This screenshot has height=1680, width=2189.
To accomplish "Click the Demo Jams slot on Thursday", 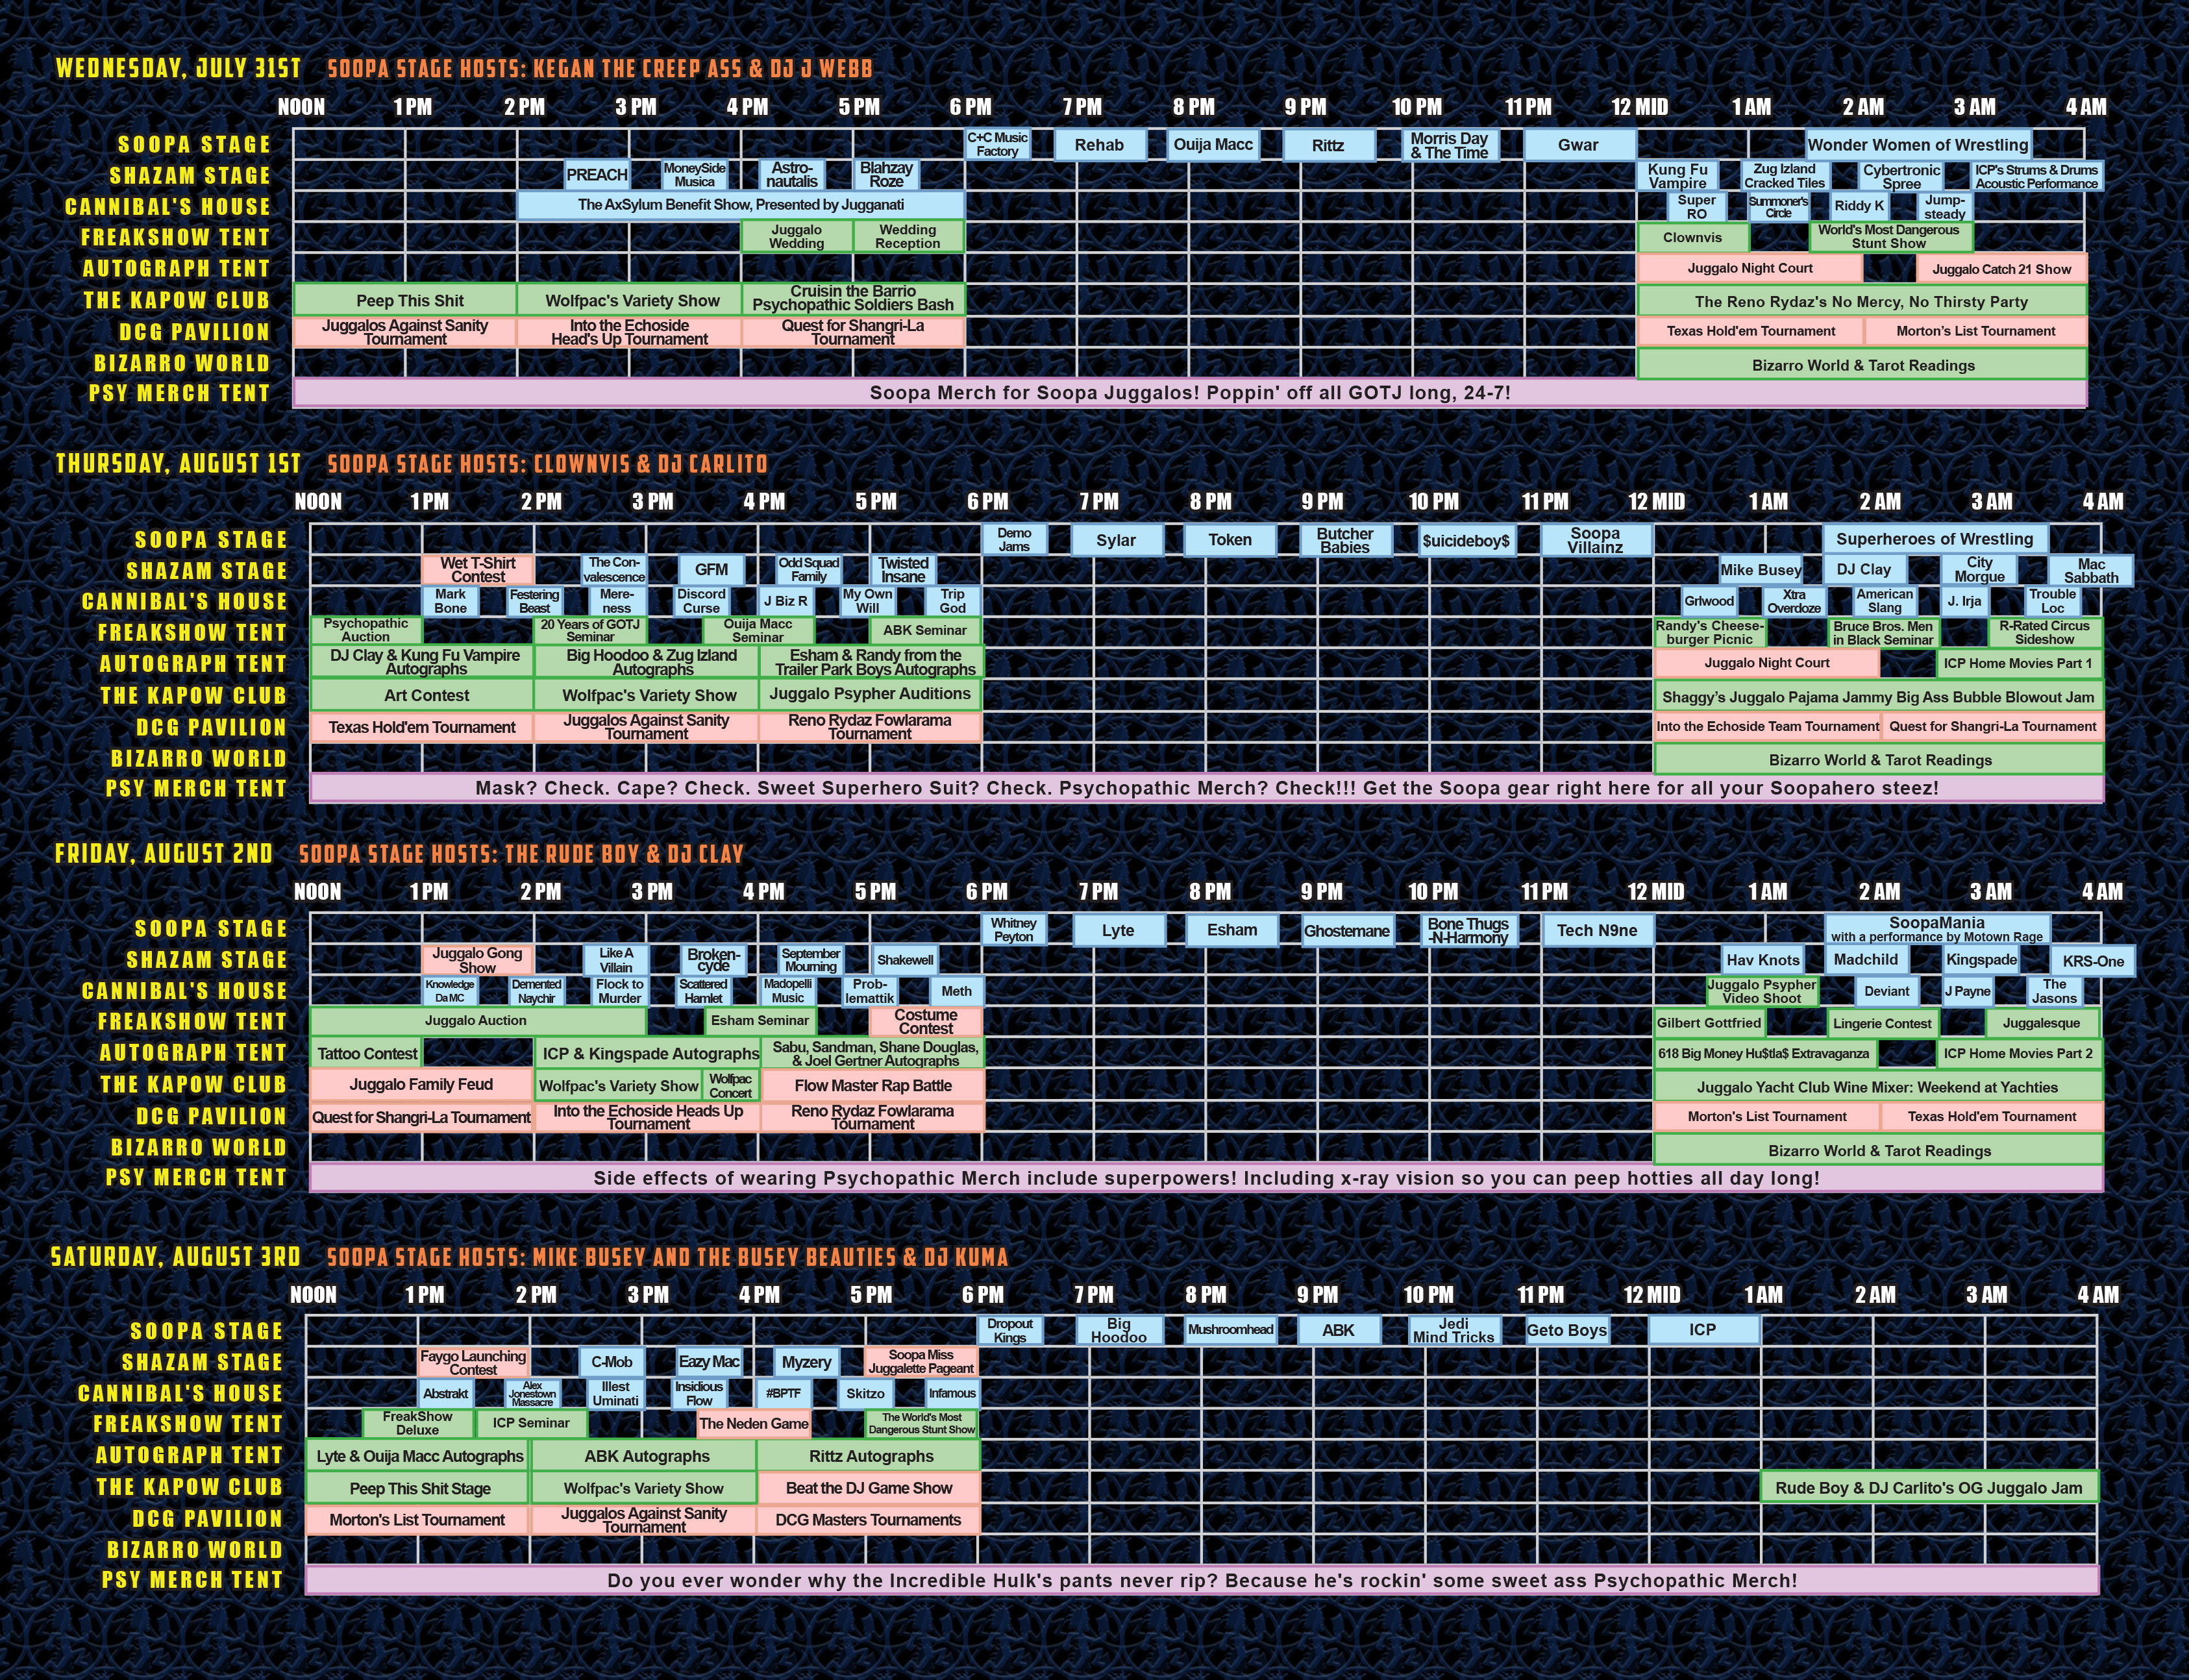I will pos(1014,540).
